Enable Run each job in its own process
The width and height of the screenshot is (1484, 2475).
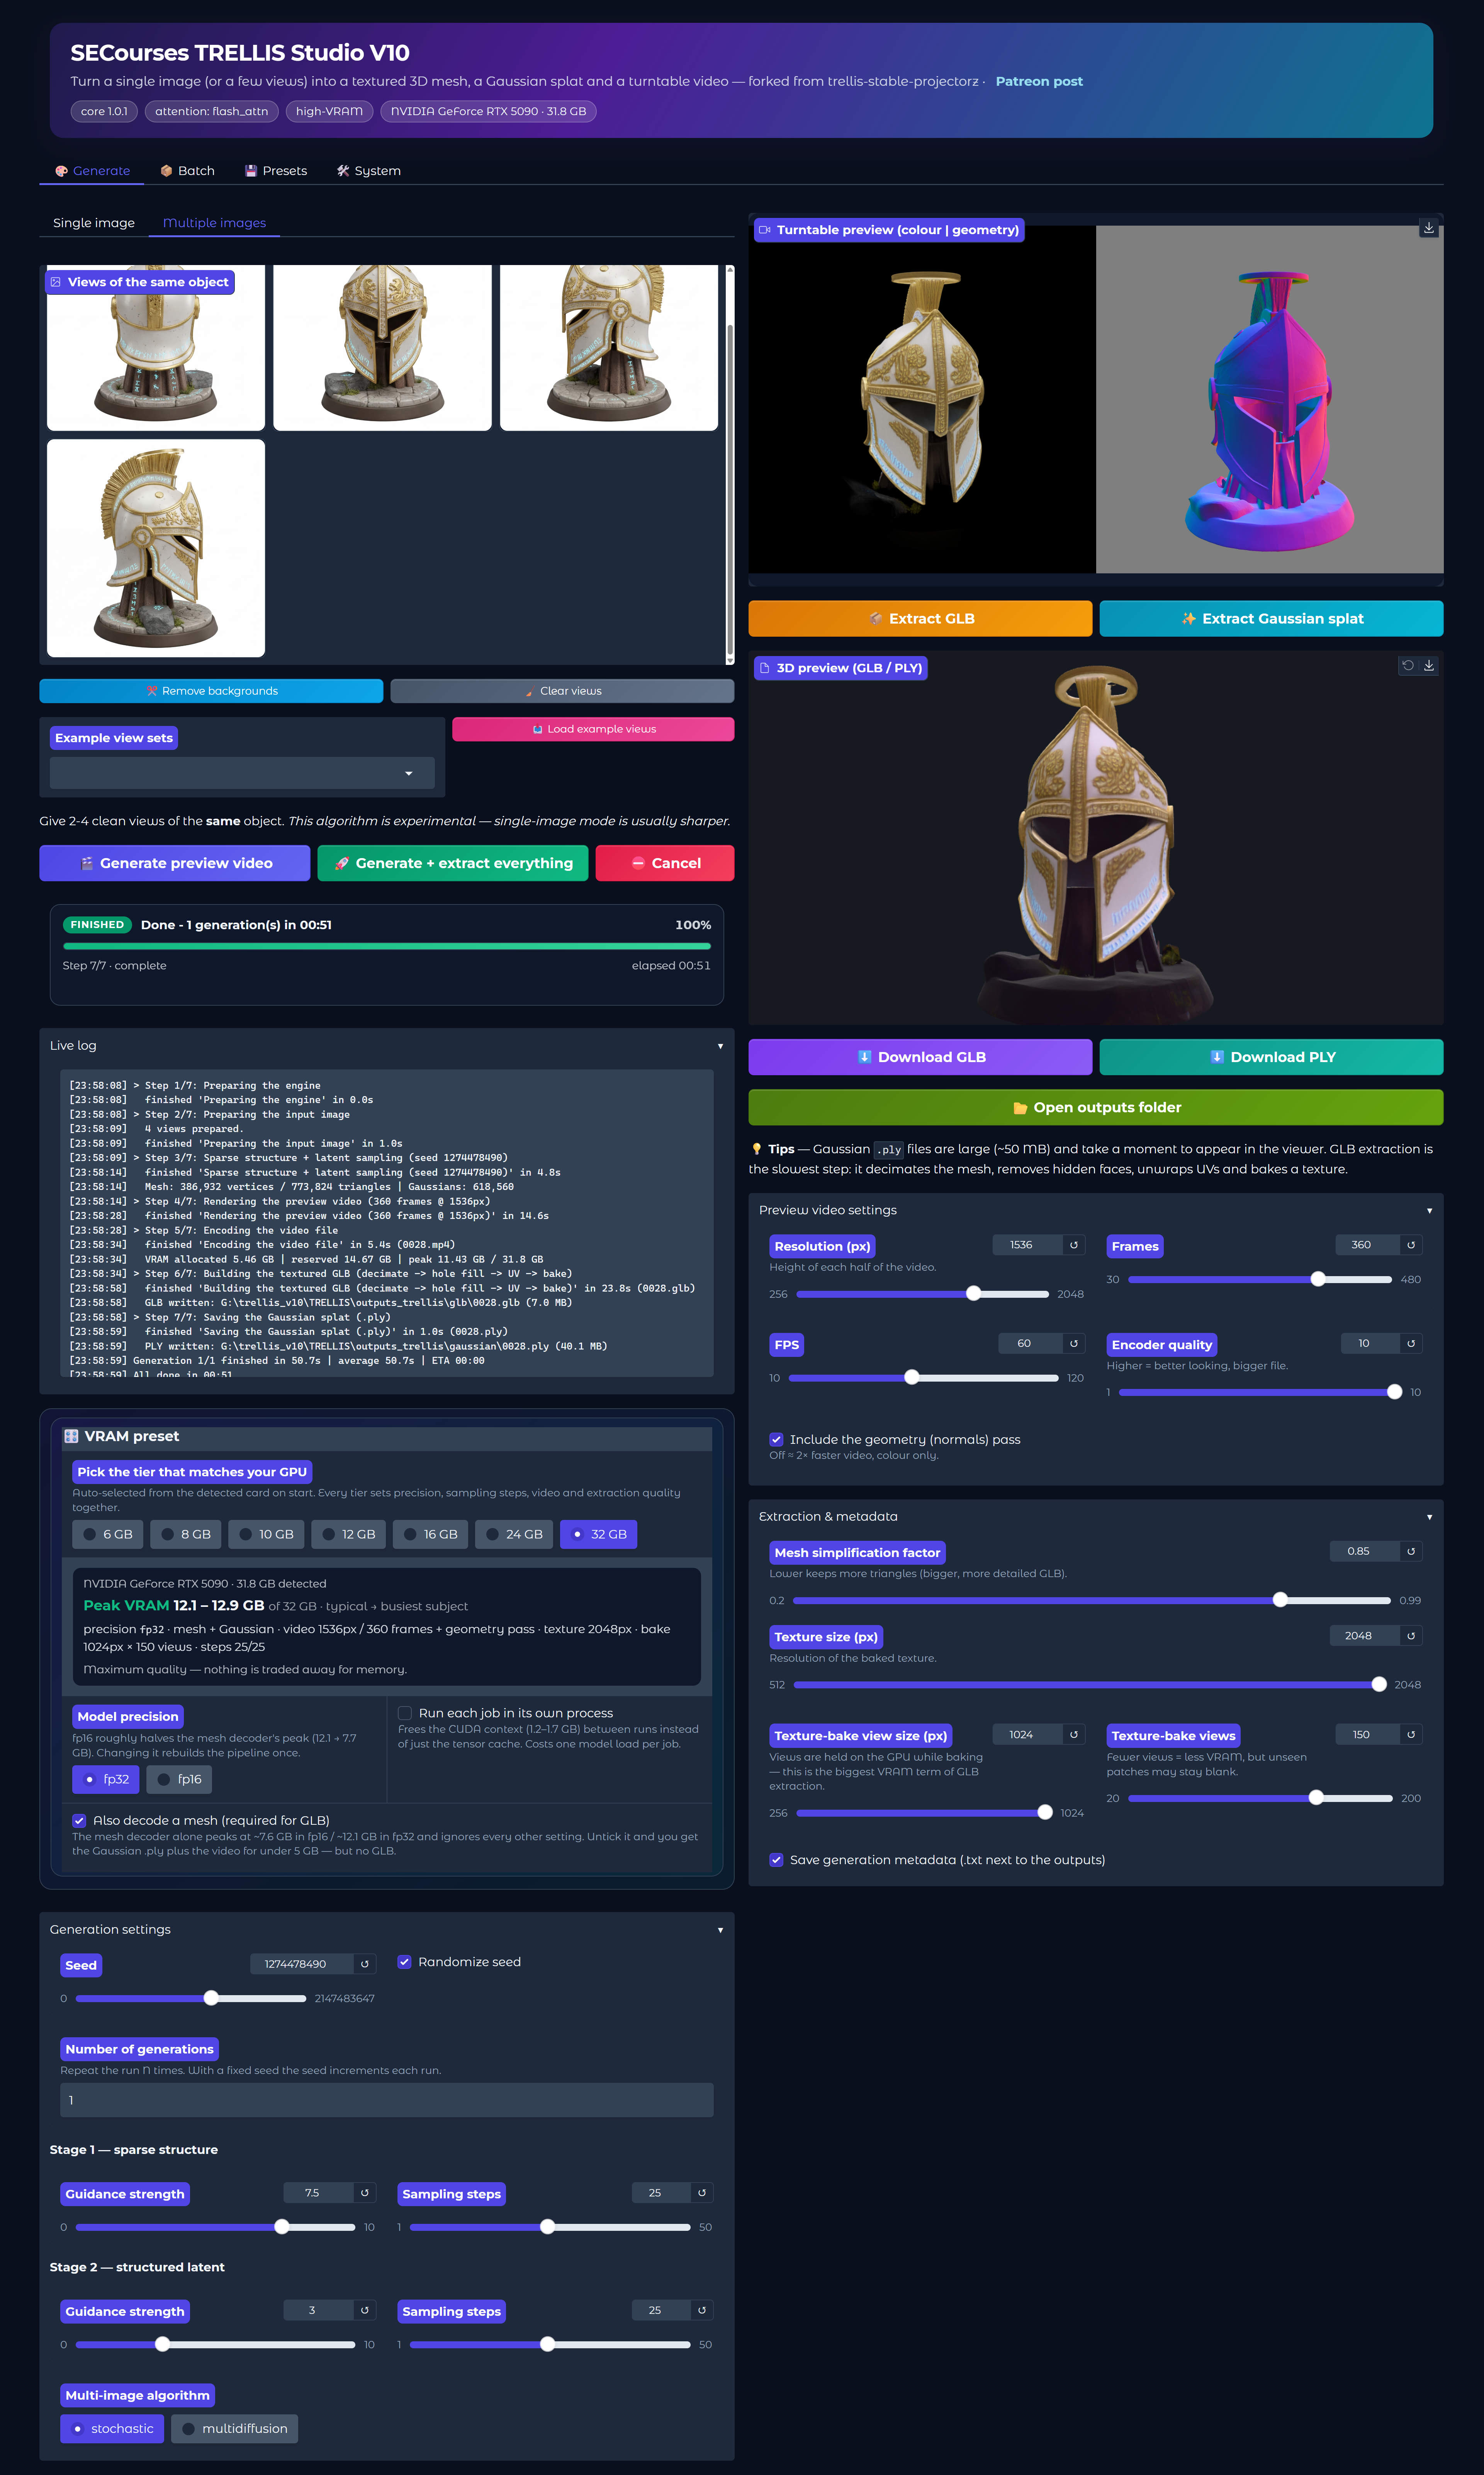[x=405, y=1713]
